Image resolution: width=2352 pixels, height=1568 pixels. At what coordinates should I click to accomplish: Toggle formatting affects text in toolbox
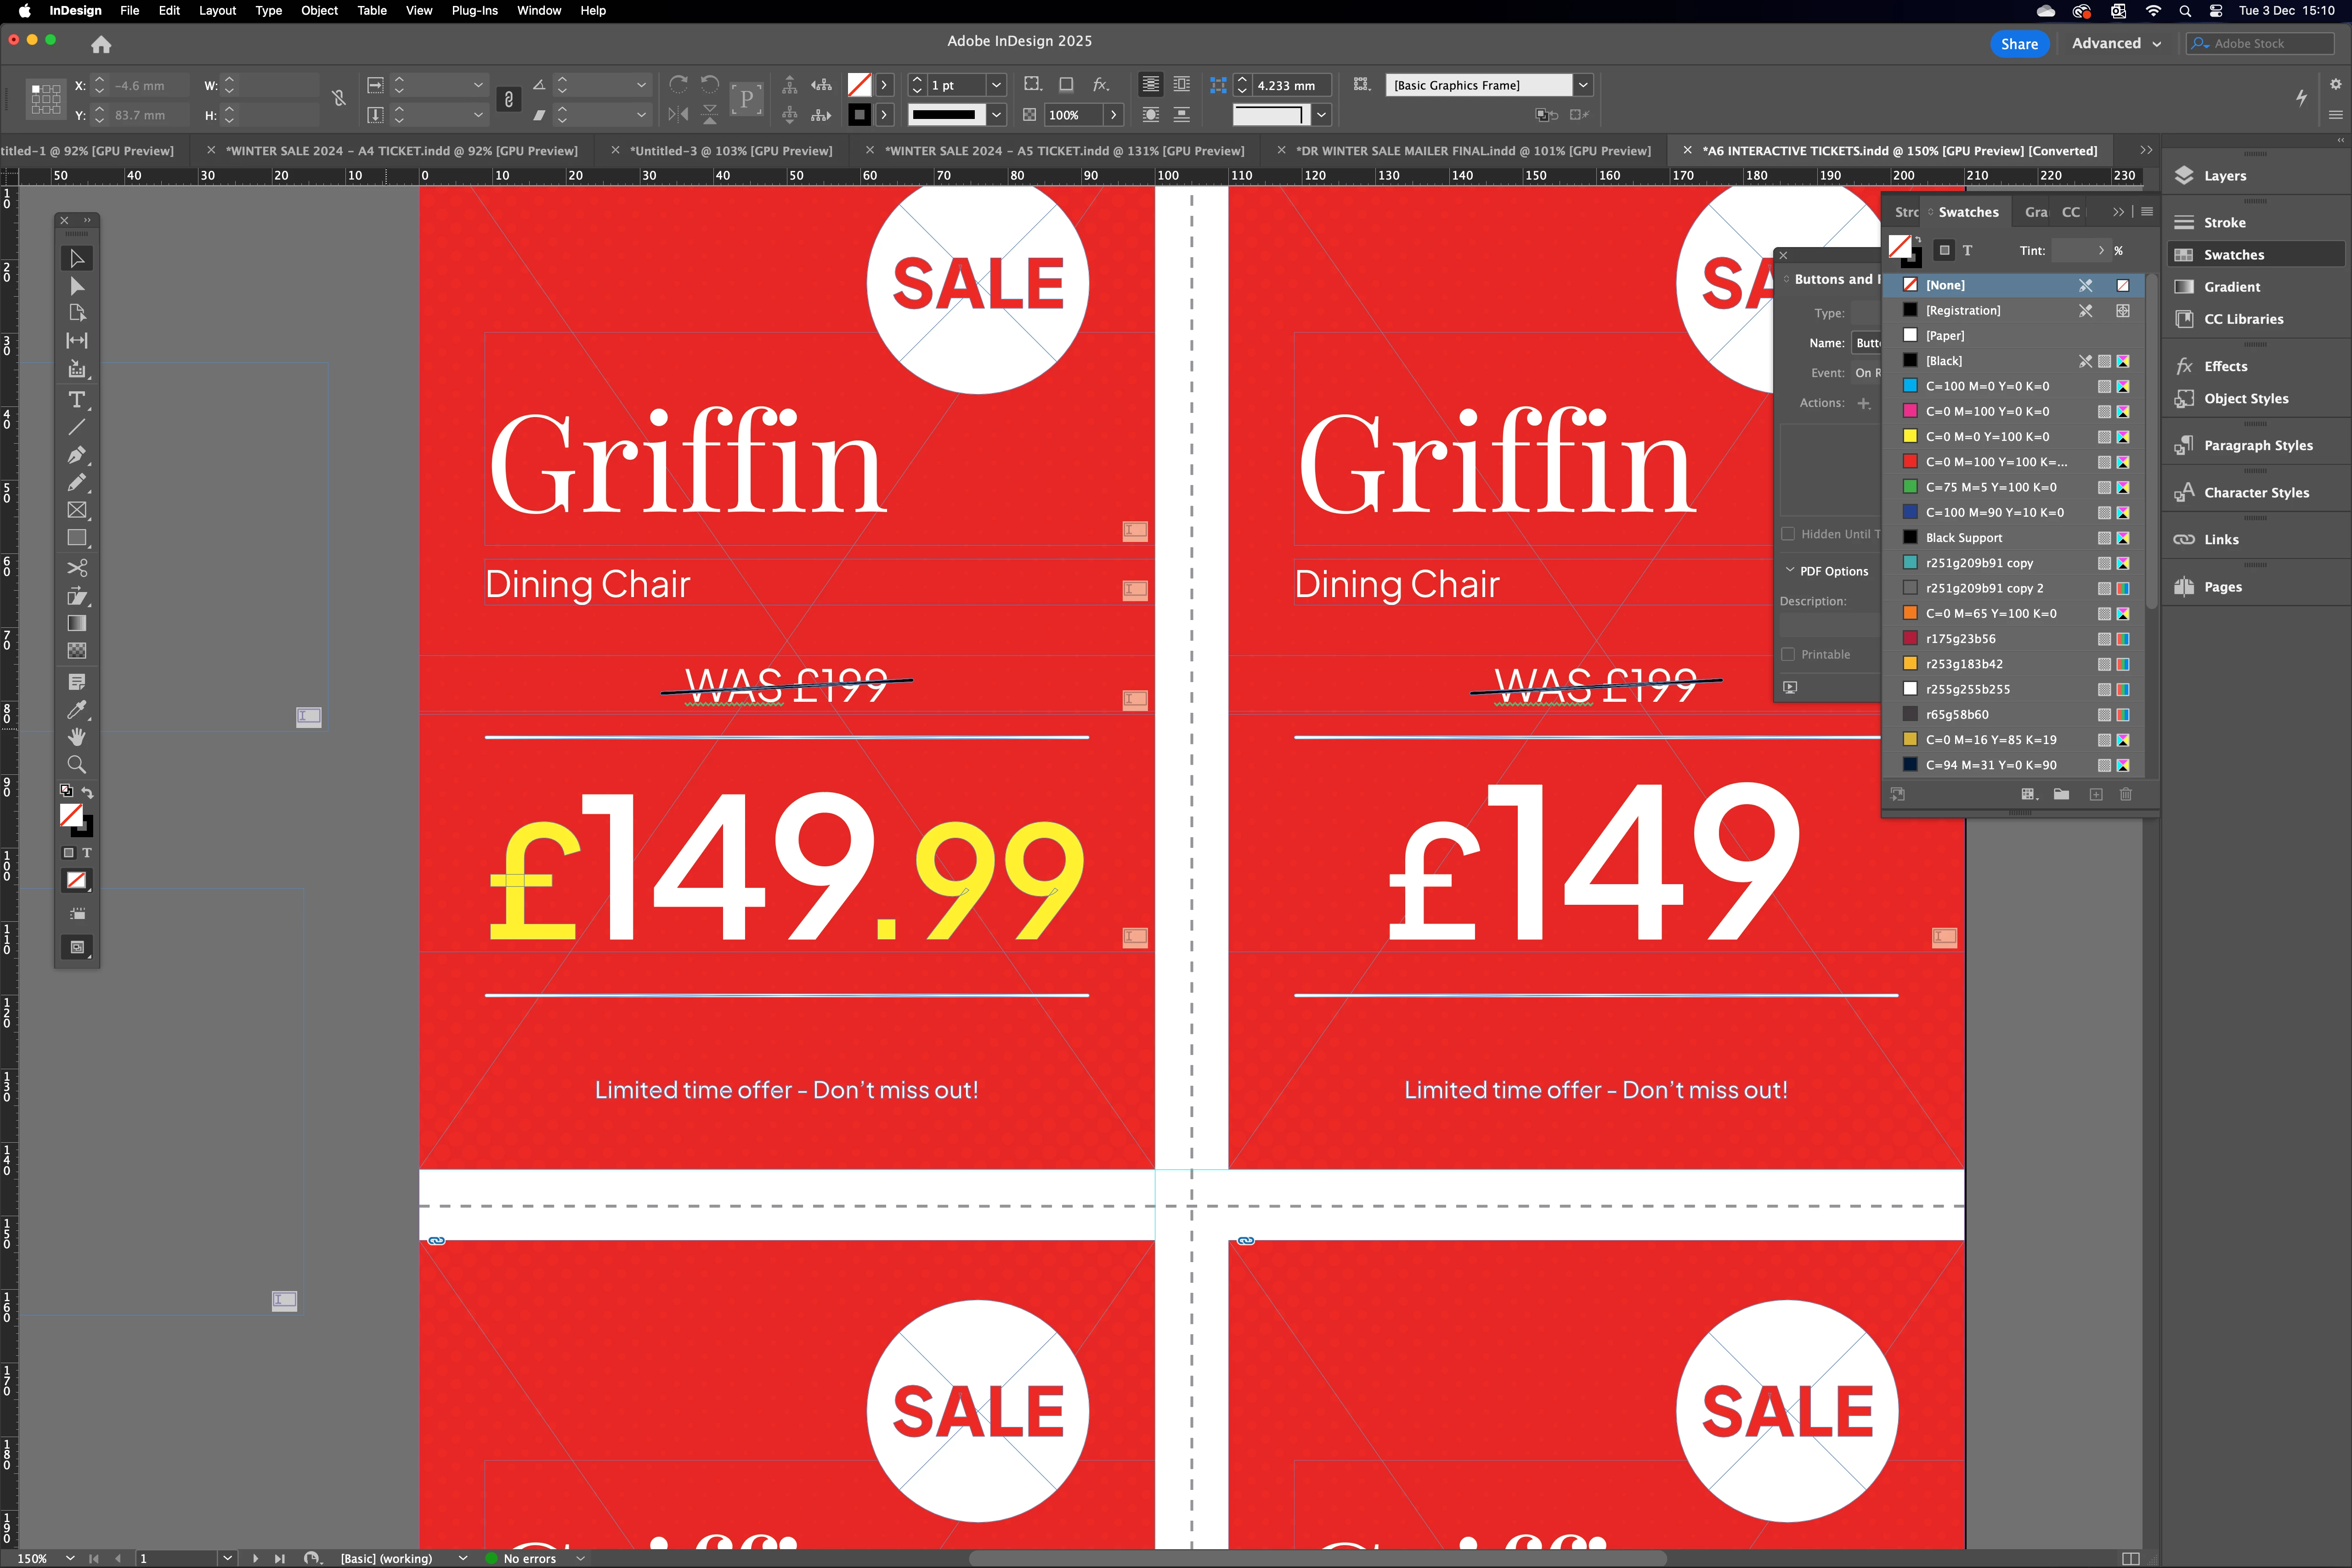pos(87,853)
